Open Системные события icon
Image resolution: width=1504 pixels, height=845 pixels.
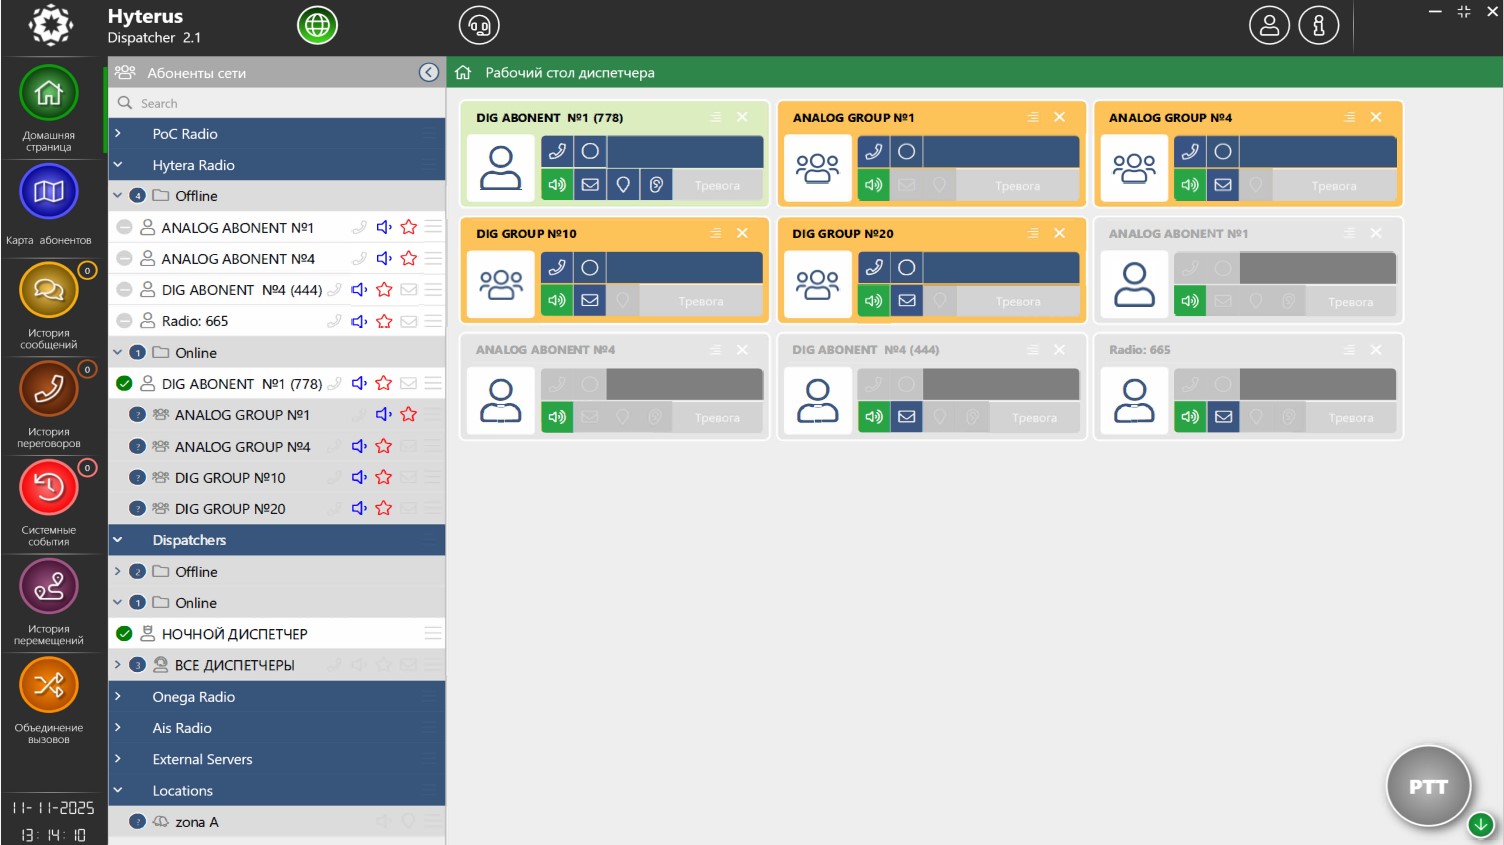pyautogui.click(x=48, y=487)
